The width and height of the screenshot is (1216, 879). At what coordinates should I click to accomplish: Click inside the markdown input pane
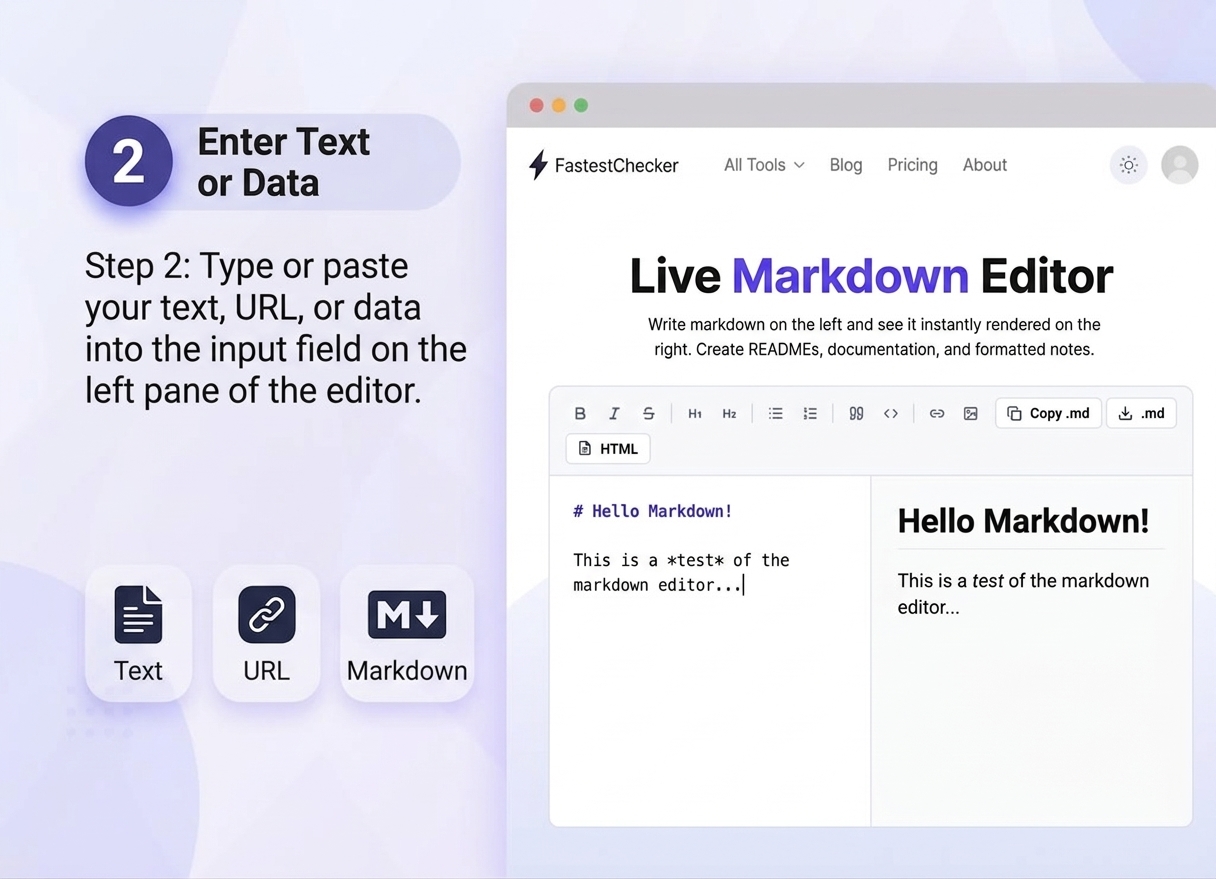[710, 650]
